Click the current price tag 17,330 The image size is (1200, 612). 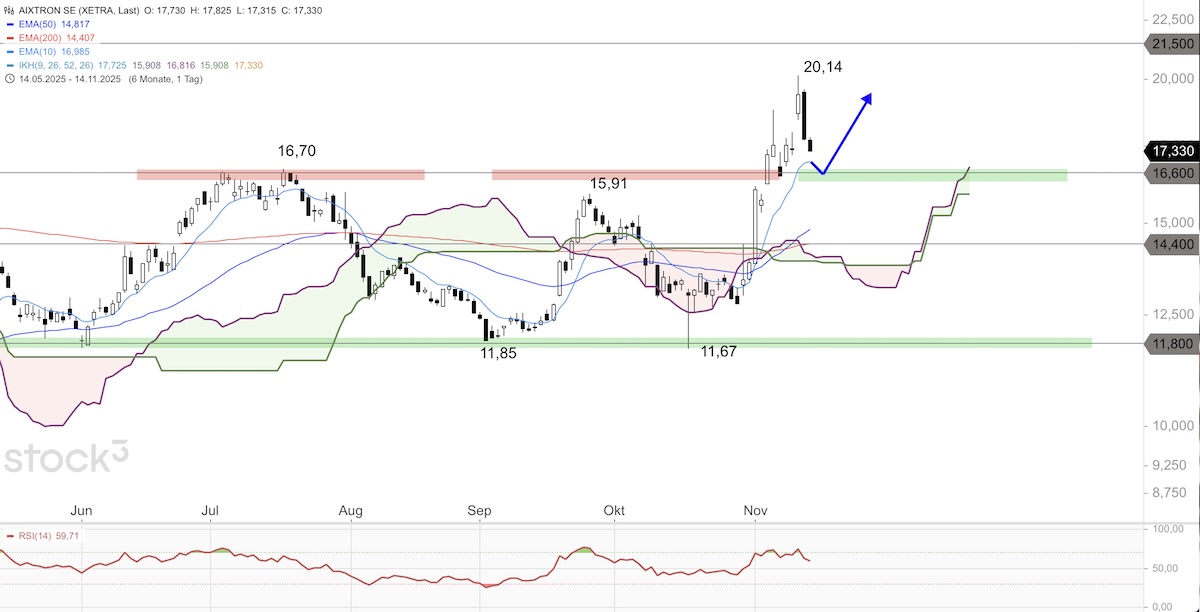pos(1171,151)
